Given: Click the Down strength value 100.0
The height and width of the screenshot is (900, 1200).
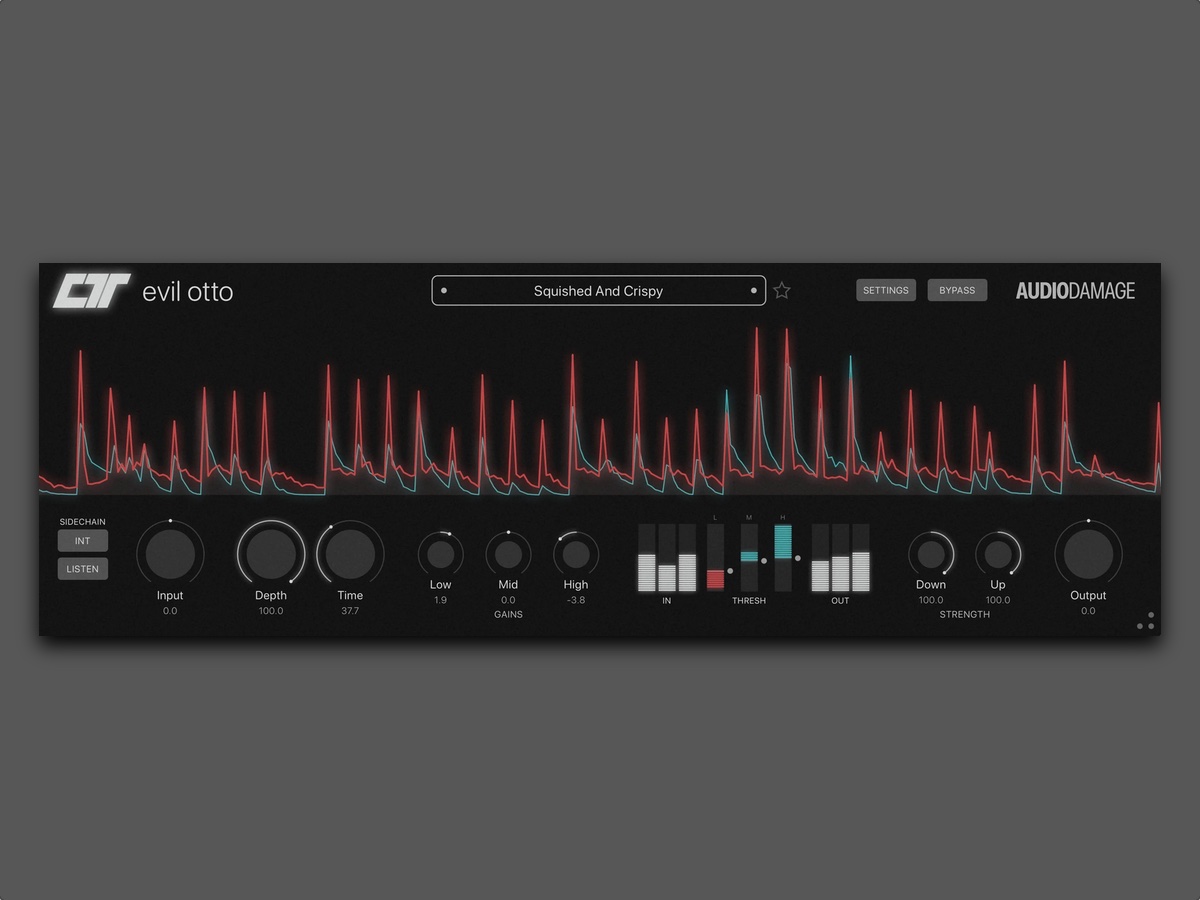Looking at the screenshot, I should tap(931, 600).
